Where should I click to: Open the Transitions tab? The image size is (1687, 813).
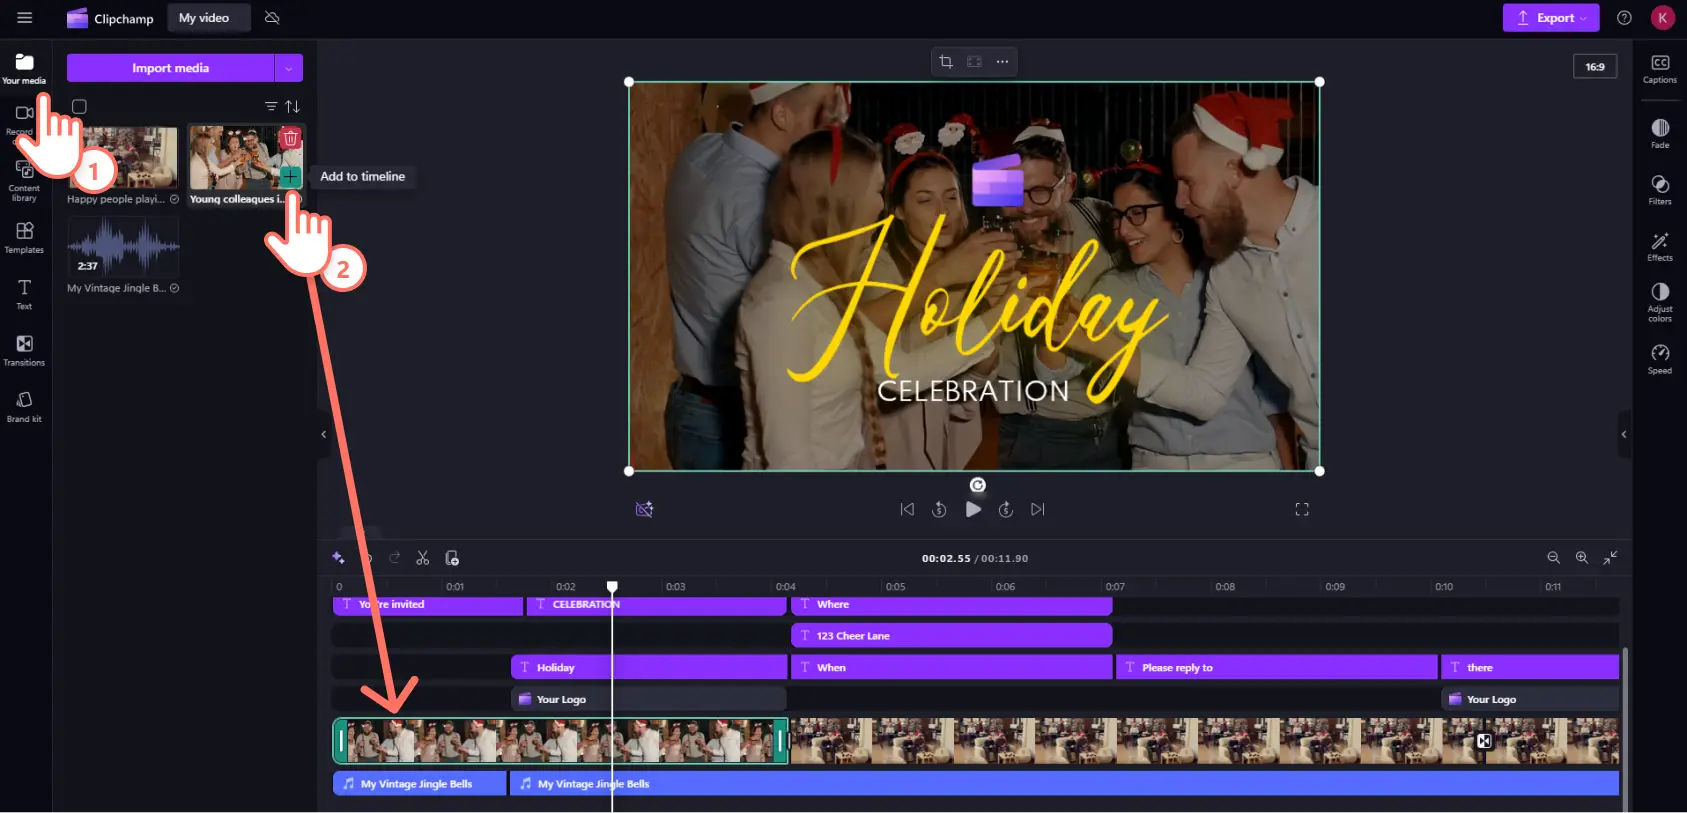click(24, 351)
